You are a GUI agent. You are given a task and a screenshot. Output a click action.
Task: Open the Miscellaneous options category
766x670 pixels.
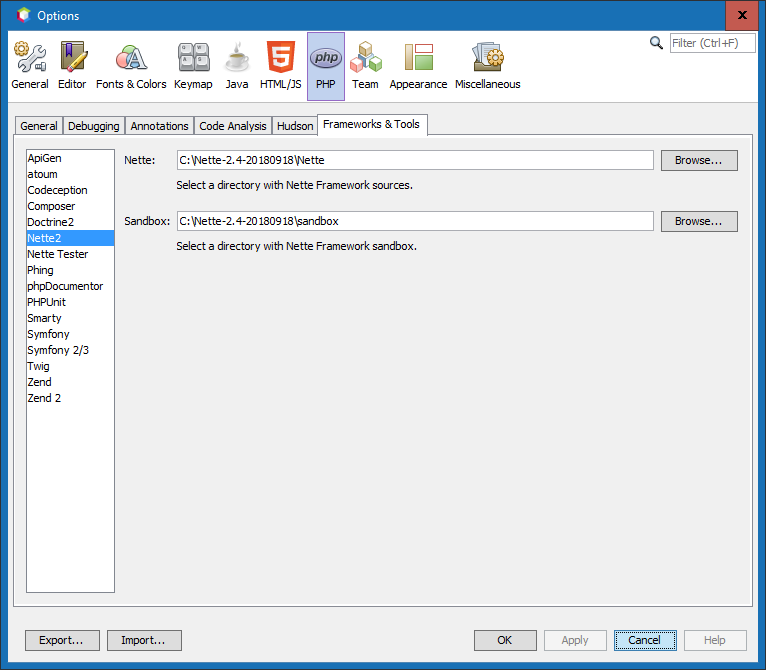[488, 66]
